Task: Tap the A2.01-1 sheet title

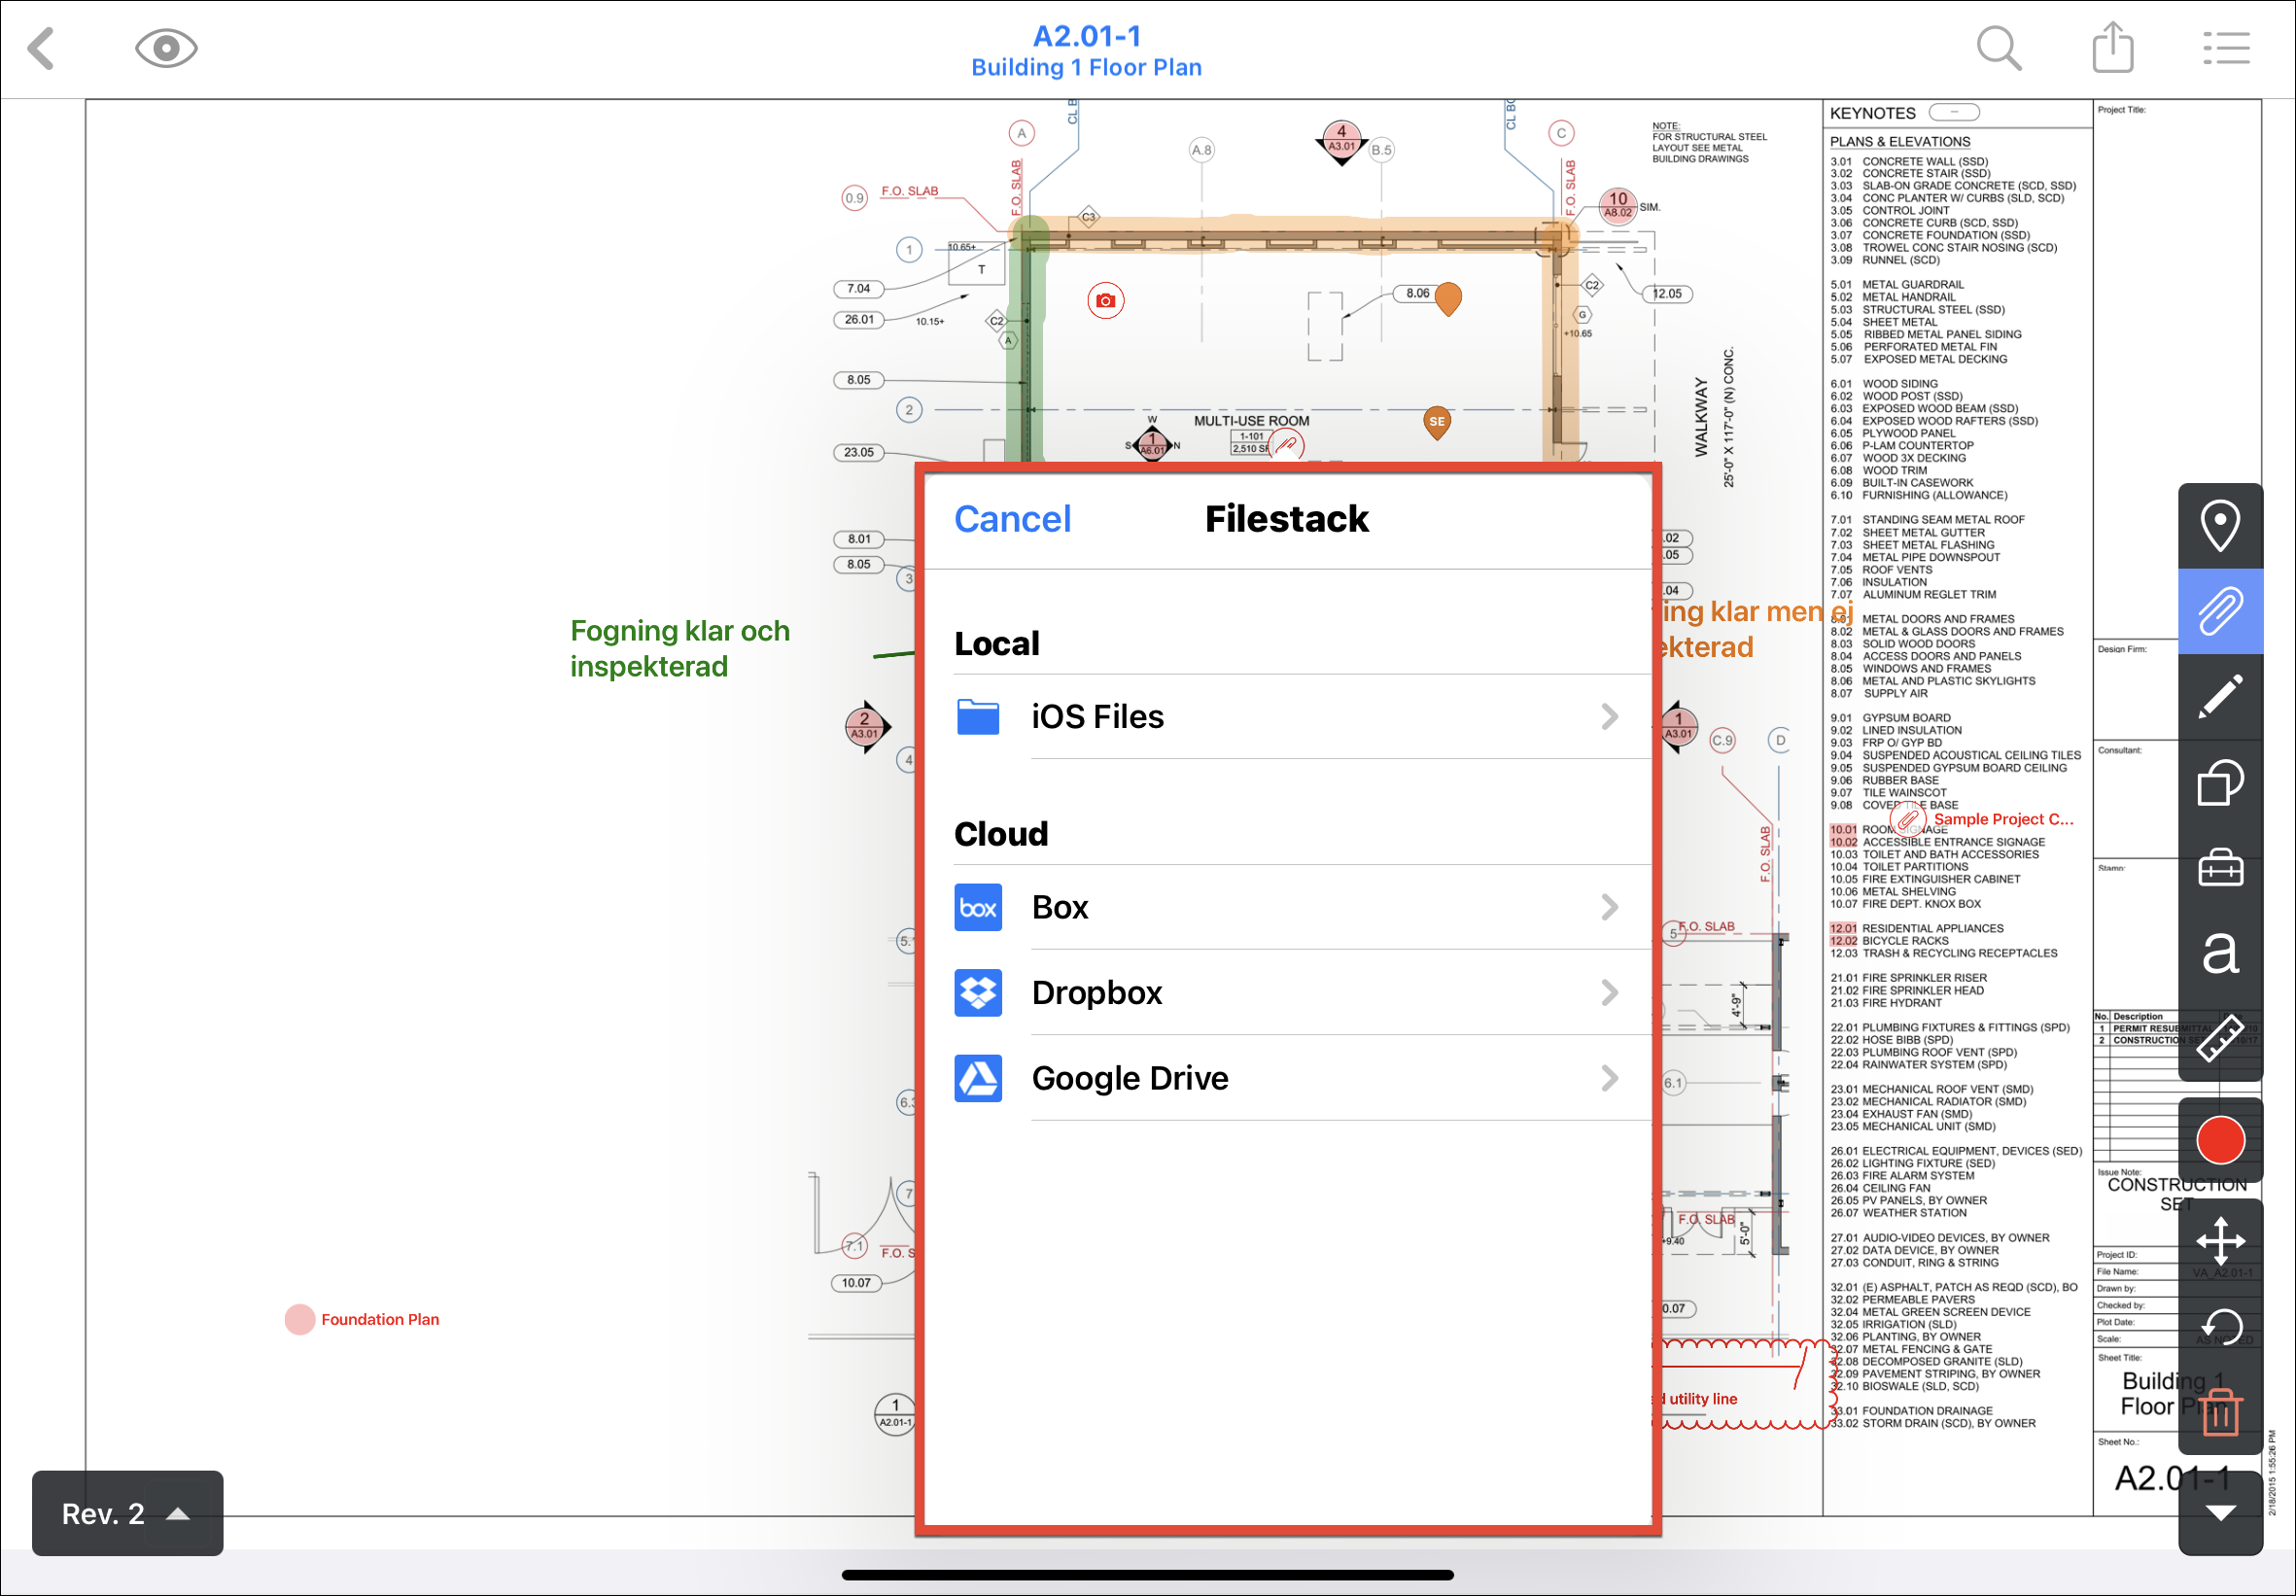Action: (x=1087, y=35)
